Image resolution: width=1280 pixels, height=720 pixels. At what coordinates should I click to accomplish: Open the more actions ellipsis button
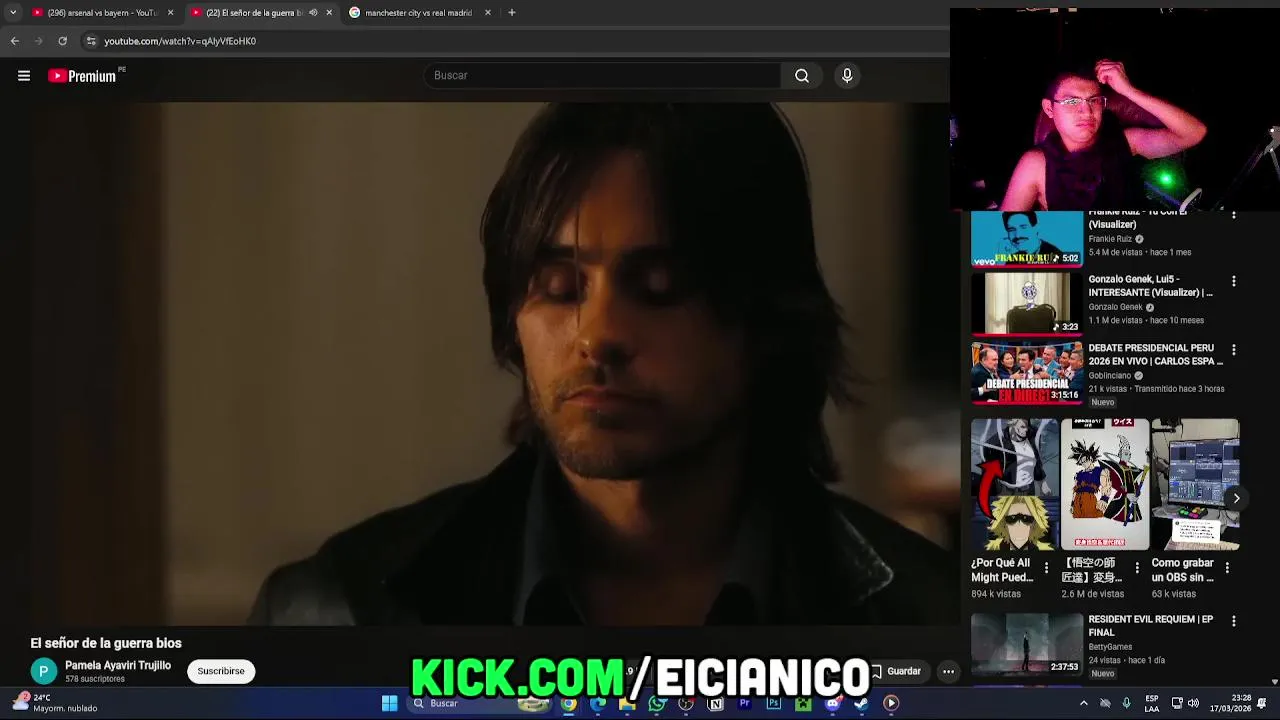(948, 671)
